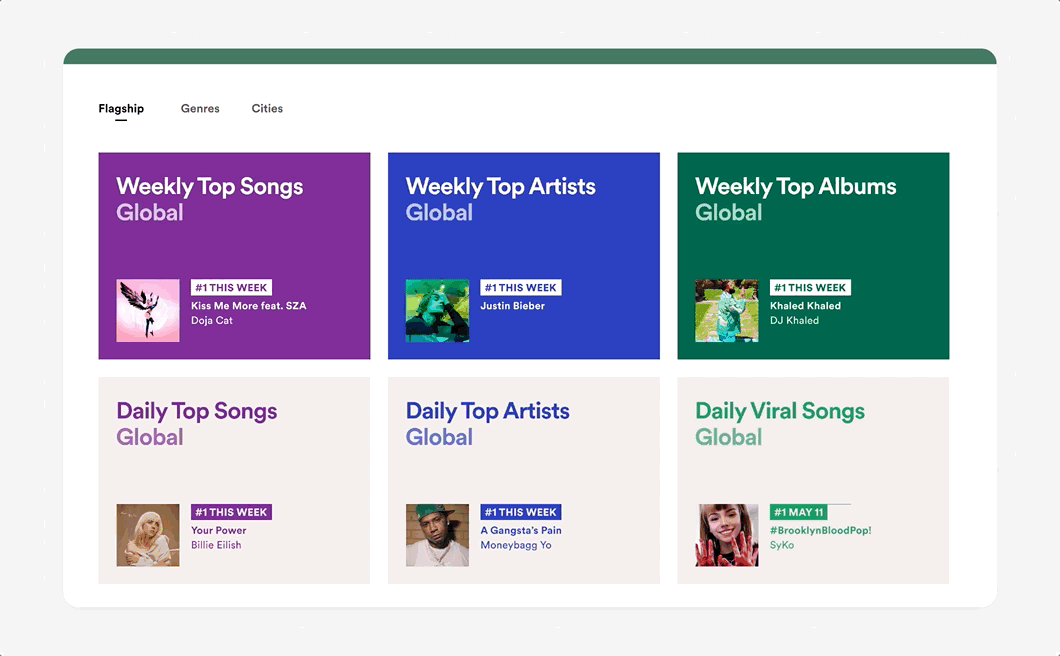Viewport: 1060px width, 656px height.
Task: Click Kiss Me More album cover thumbnail
Action: pos(148,310)
